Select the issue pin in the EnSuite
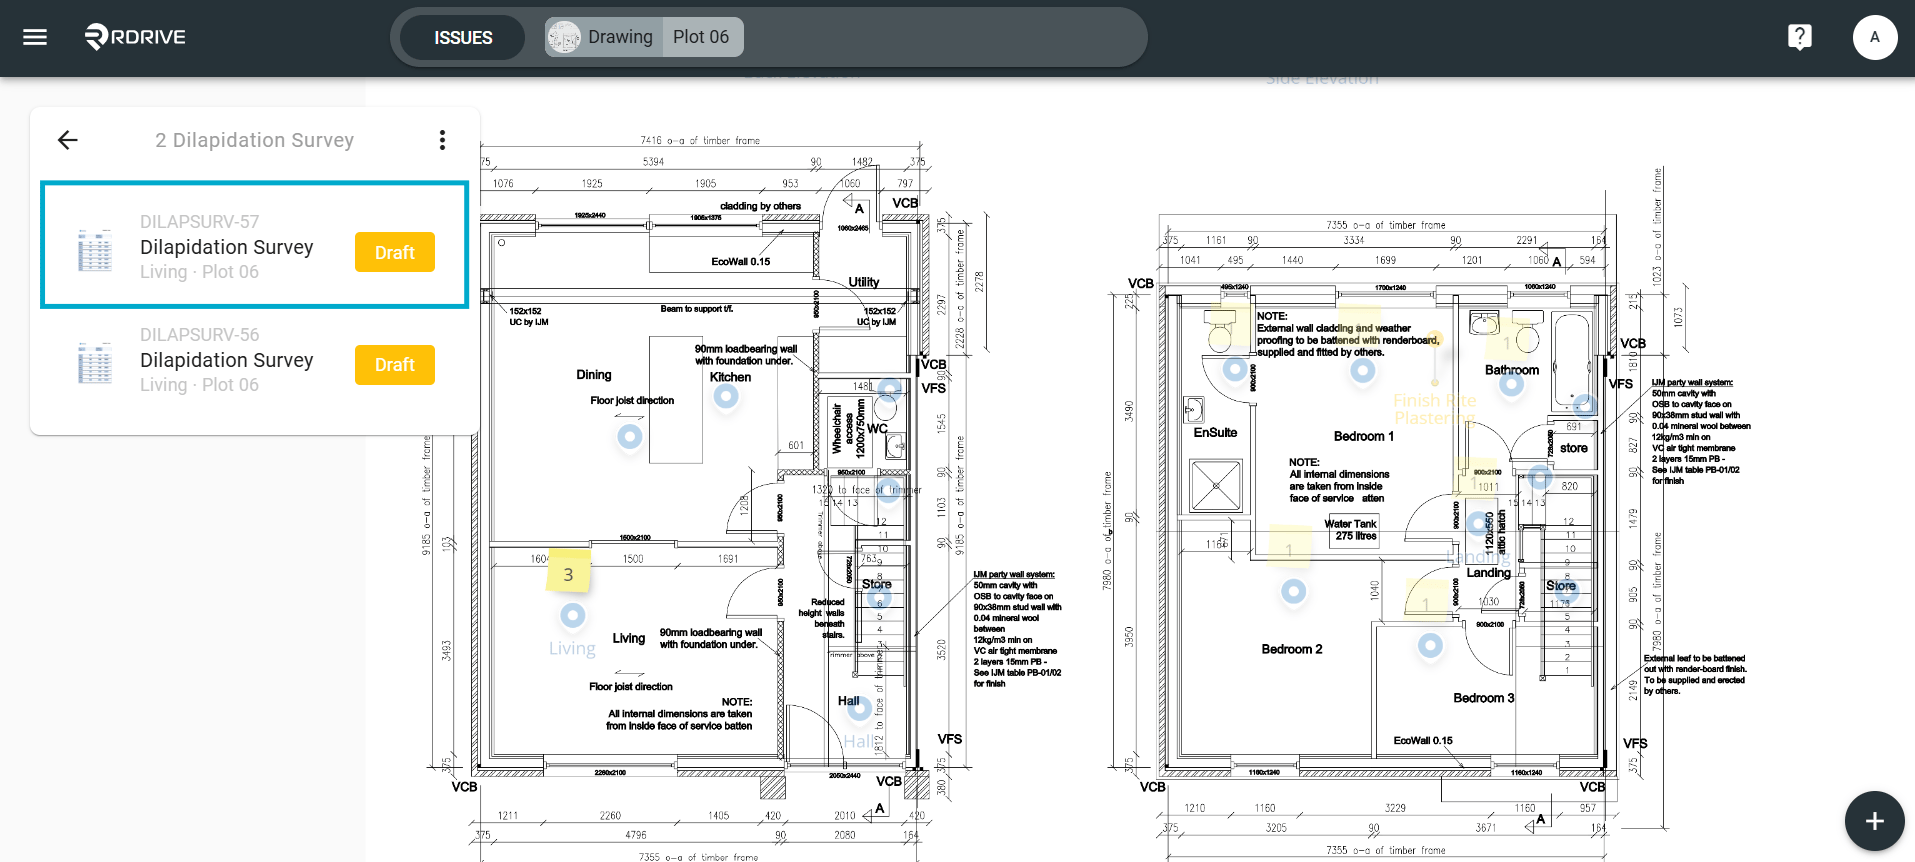The width and height of the screenshot is (1915, 862). [1235, 370]
